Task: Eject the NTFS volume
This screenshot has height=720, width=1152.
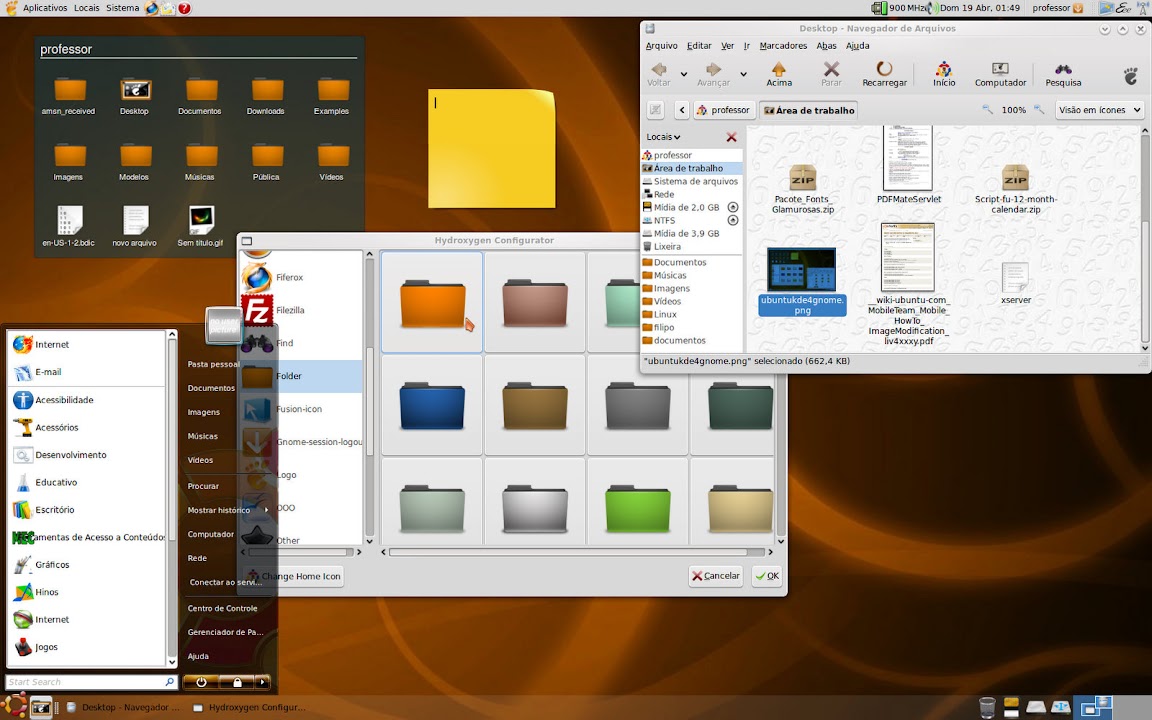Action: pos(732,220)
